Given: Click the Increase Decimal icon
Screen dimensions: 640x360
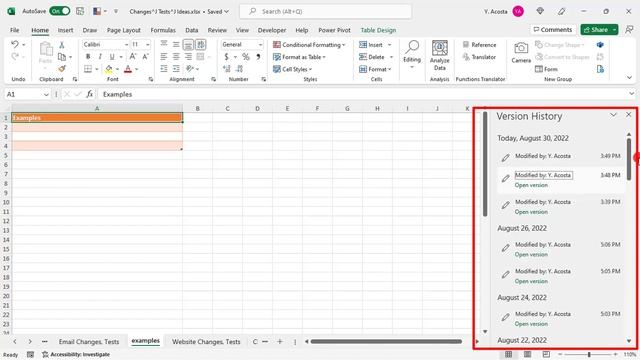Looking at the screenshot, I should click(227, 69).
